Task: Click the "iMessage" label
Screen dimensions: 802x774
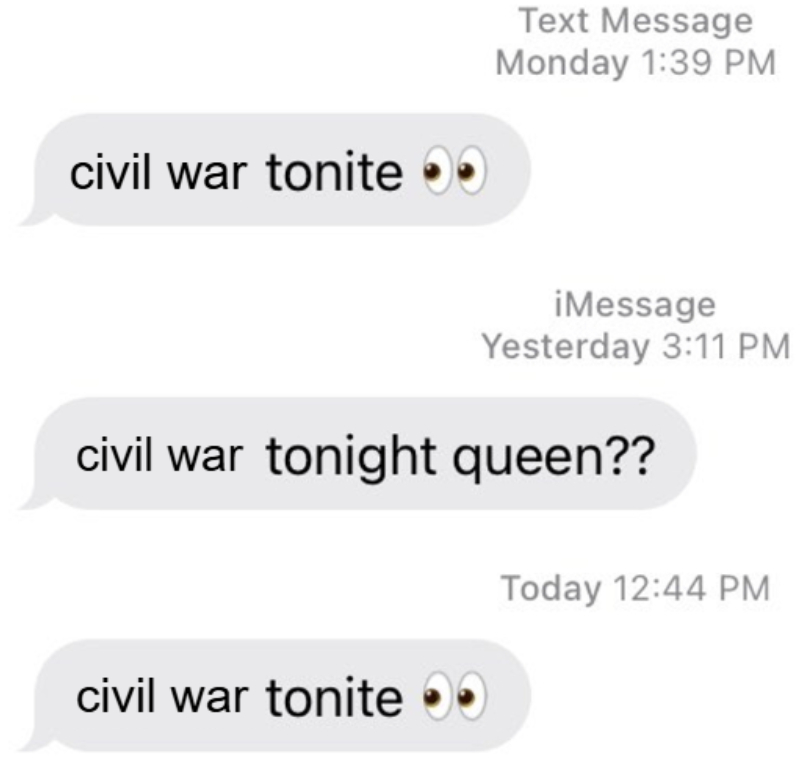Action: pos(635,305)
